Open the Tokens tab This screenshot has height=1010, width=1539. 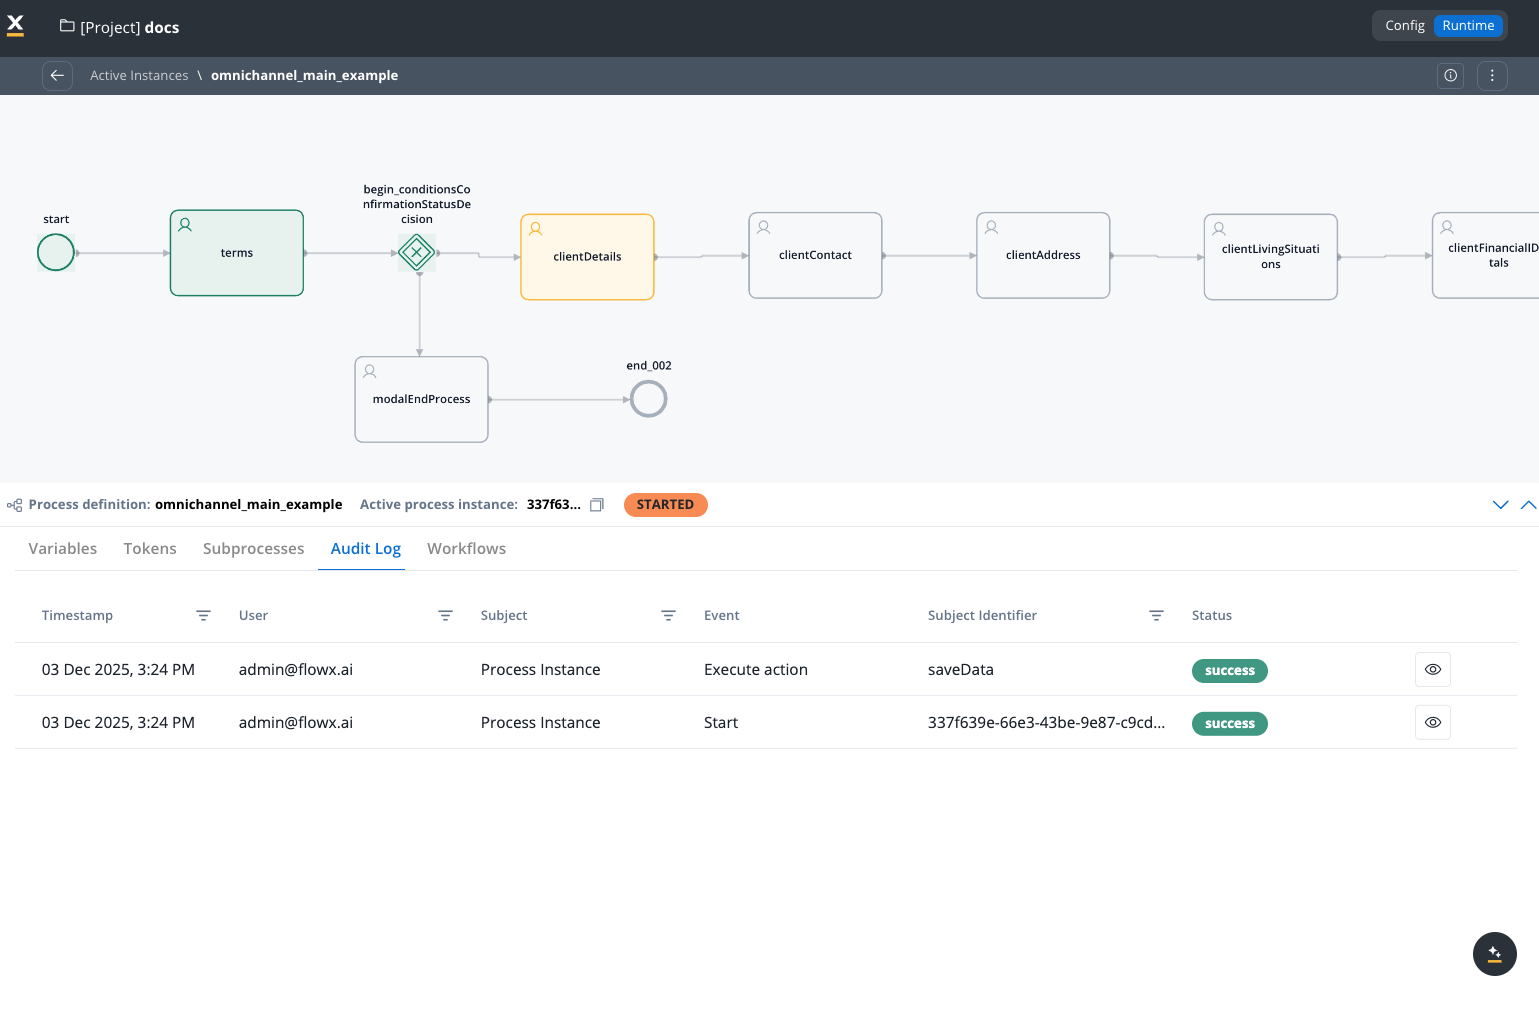tap(150, 549)
